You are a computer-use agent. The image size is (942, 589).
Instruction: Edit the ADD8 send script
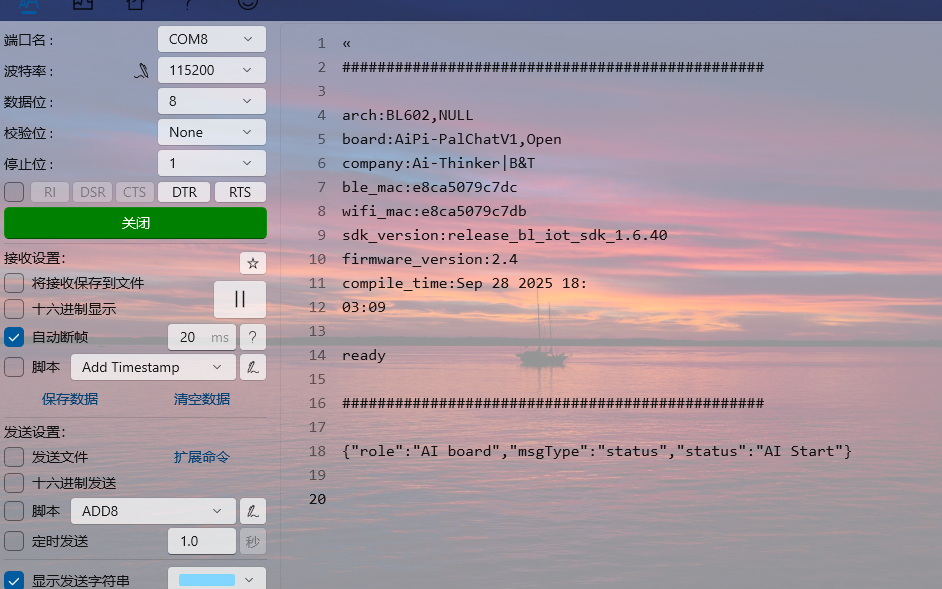(254, 511)
